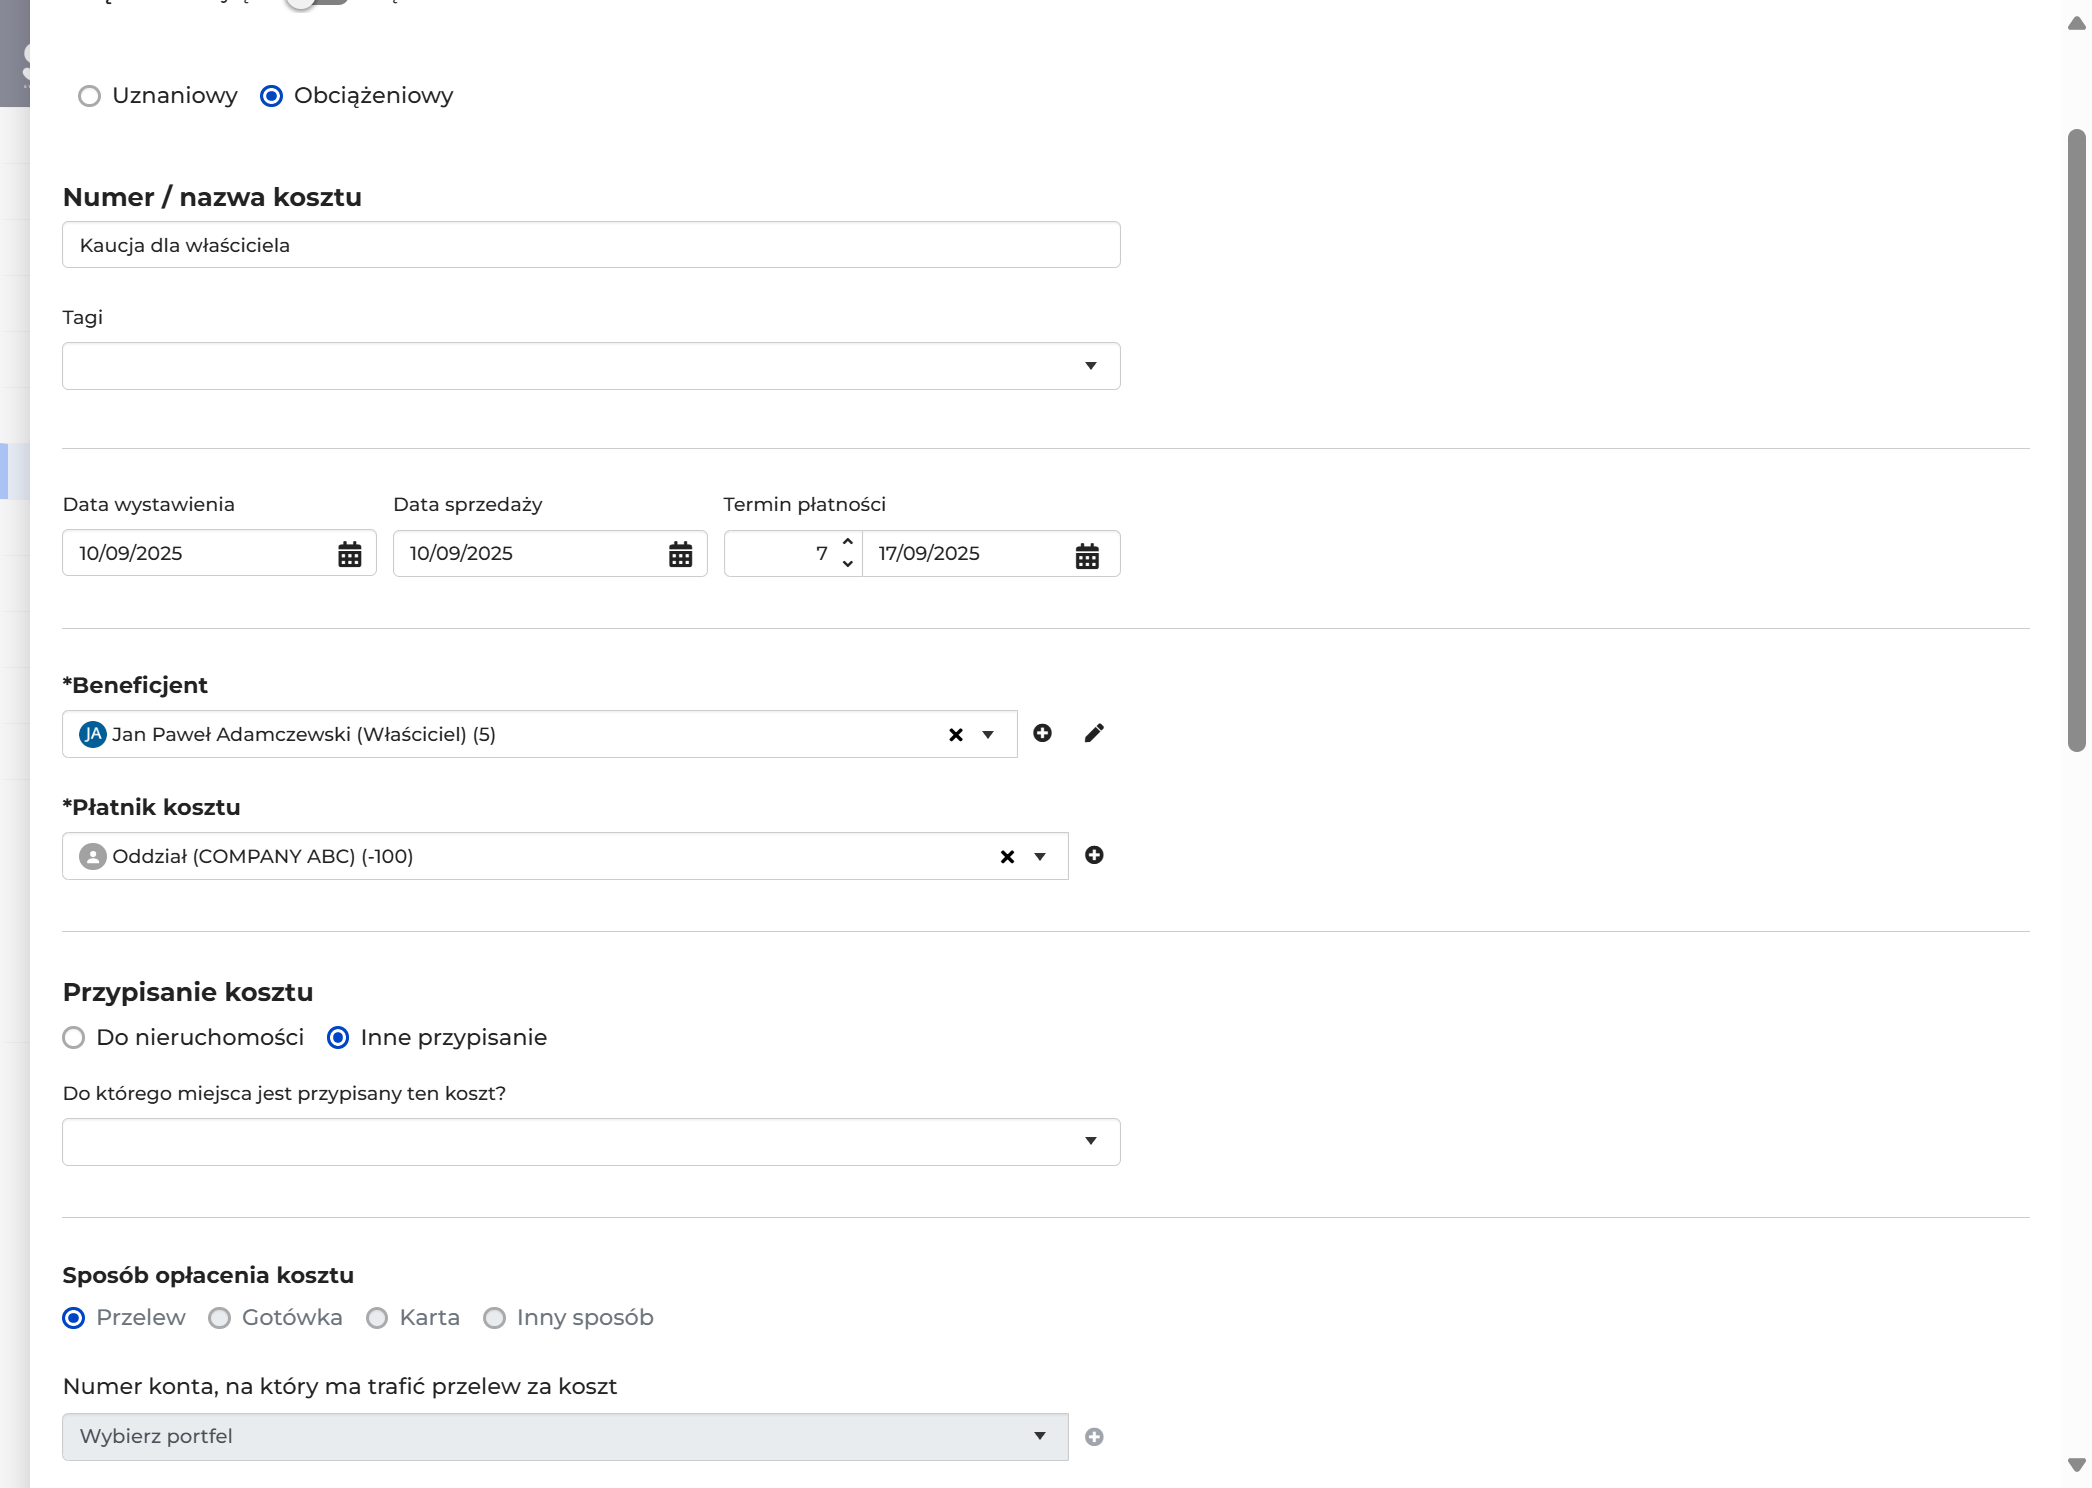Select Gotówka payment method
The width and height of the screenshot is (2092, 1488).
tap(219, 1318)
